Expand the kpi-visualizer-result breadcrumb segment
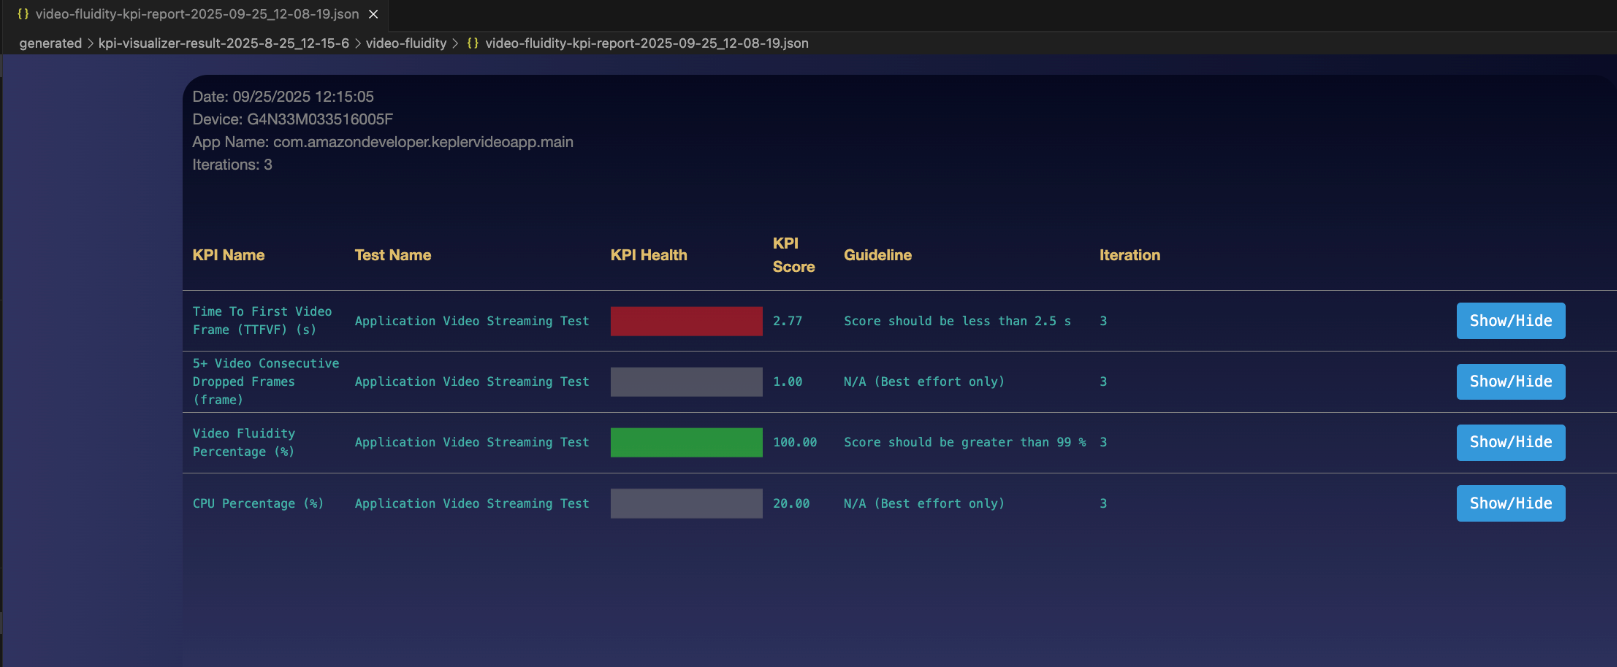The width and height of the screenshot is (1617, 667). point(223,43)
